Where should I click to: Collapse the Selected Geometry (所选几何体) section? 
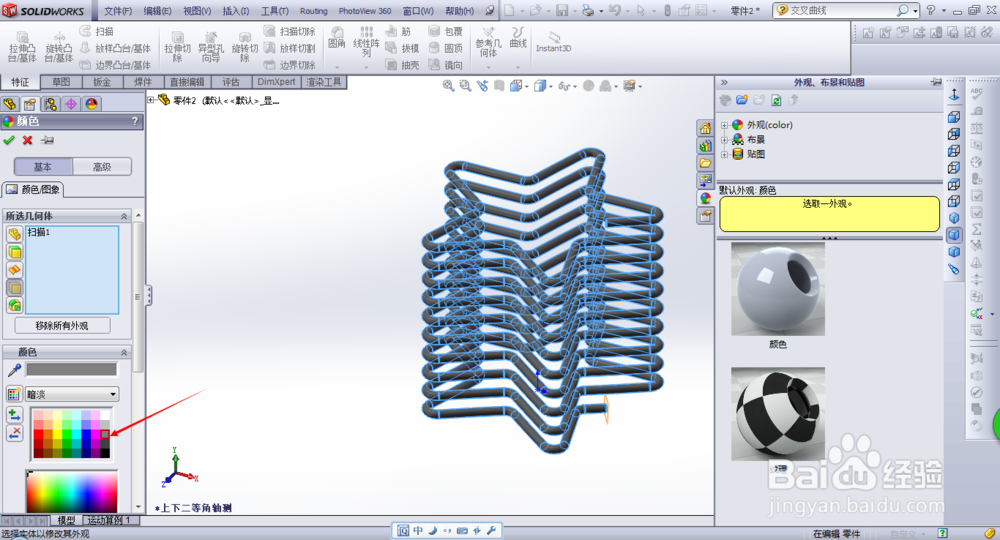click(124, 217)
